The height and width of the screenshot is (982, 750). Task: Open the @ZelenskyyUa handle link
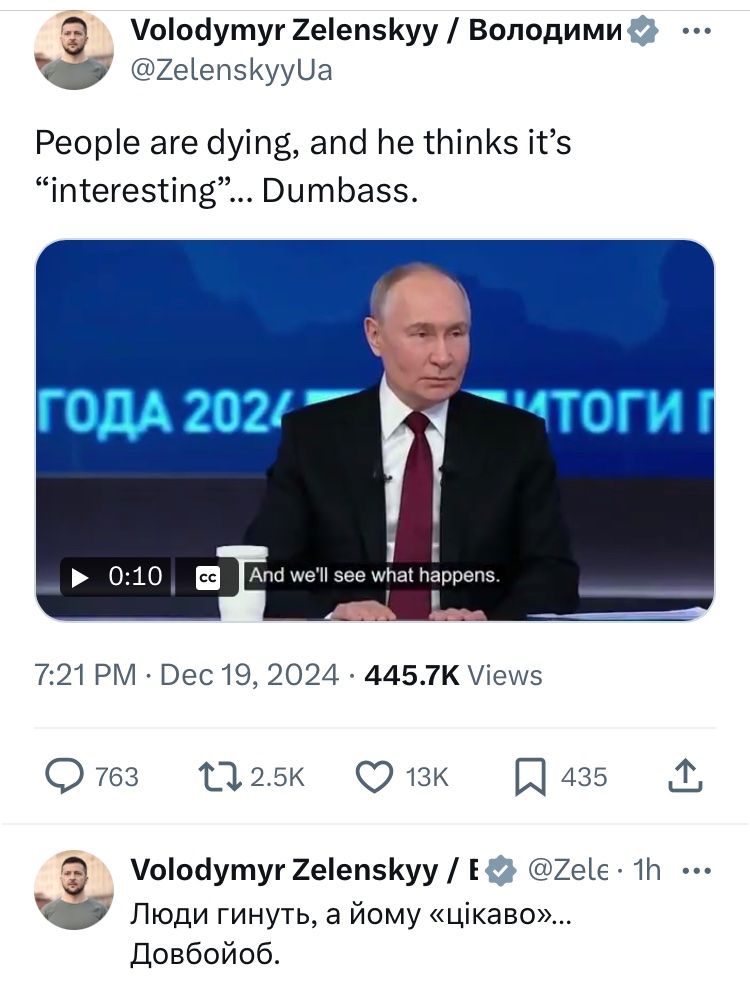(x=232, y=70)
